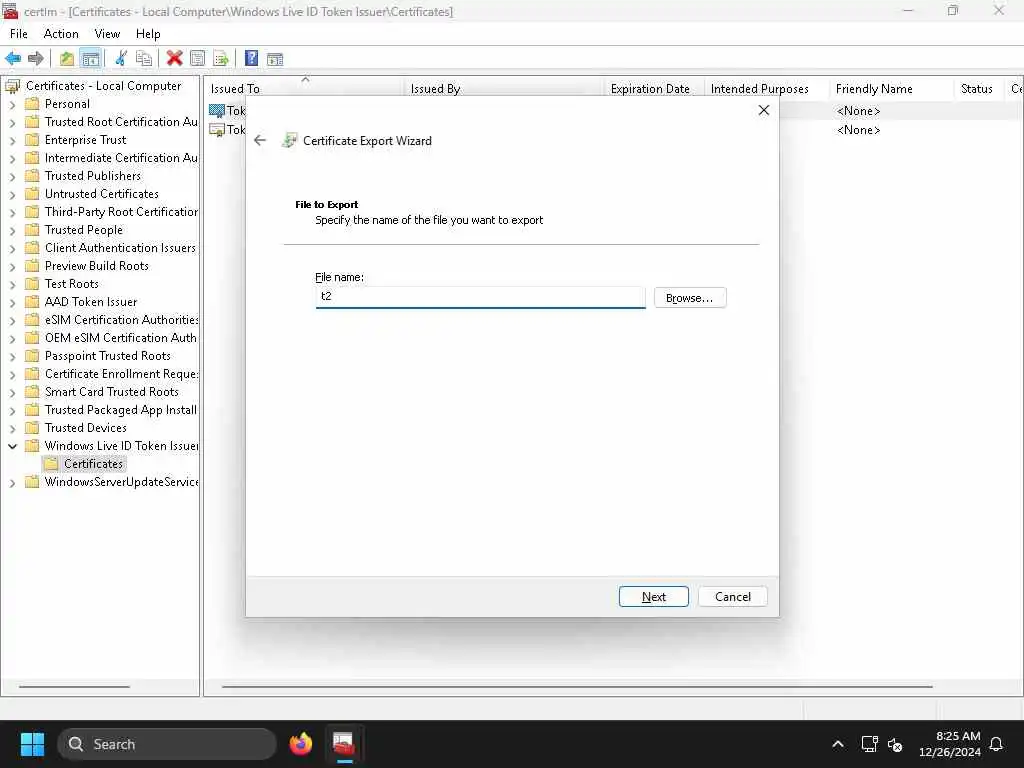Select the Passpoint Trusted Roots folder
Image resolution: width=1024 pixels, height=768 pixels.
coord(108,356)
